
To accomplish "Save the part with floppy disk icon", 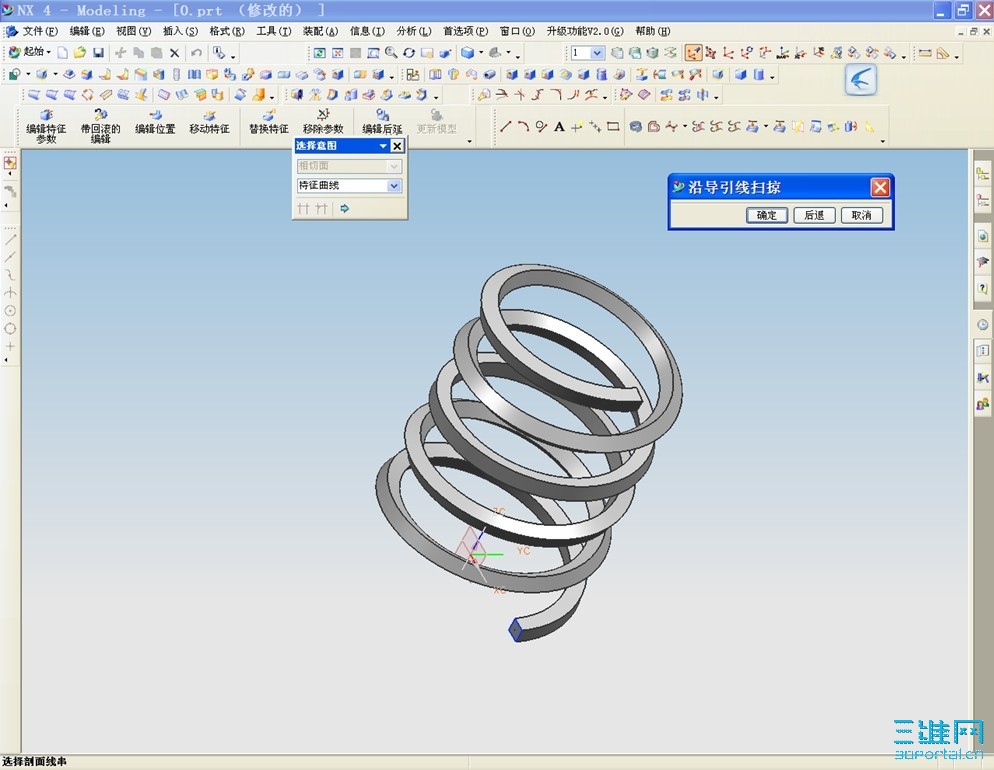I will pyautogui.click(x=98, y=53).
